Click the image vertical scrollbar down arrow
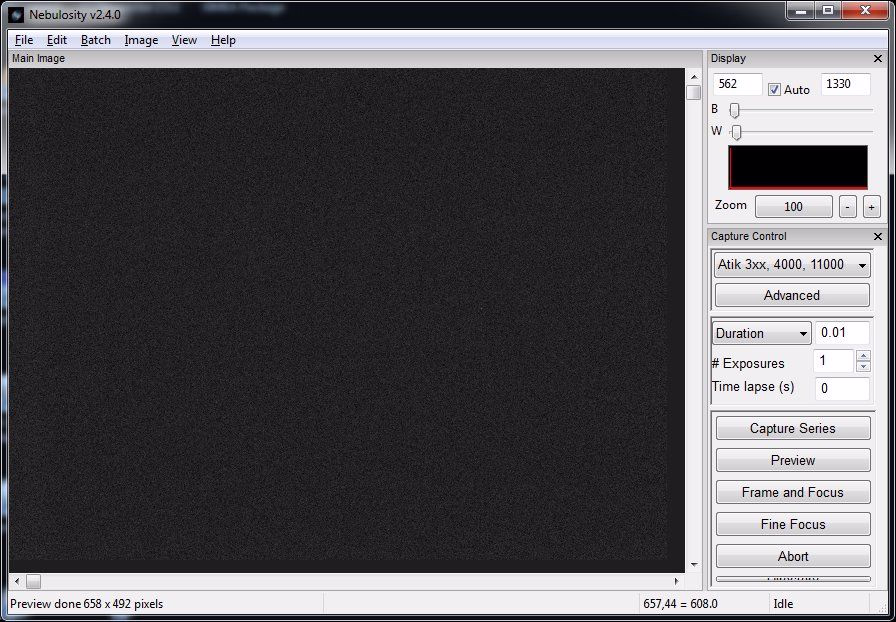 (x=693, y=565)
